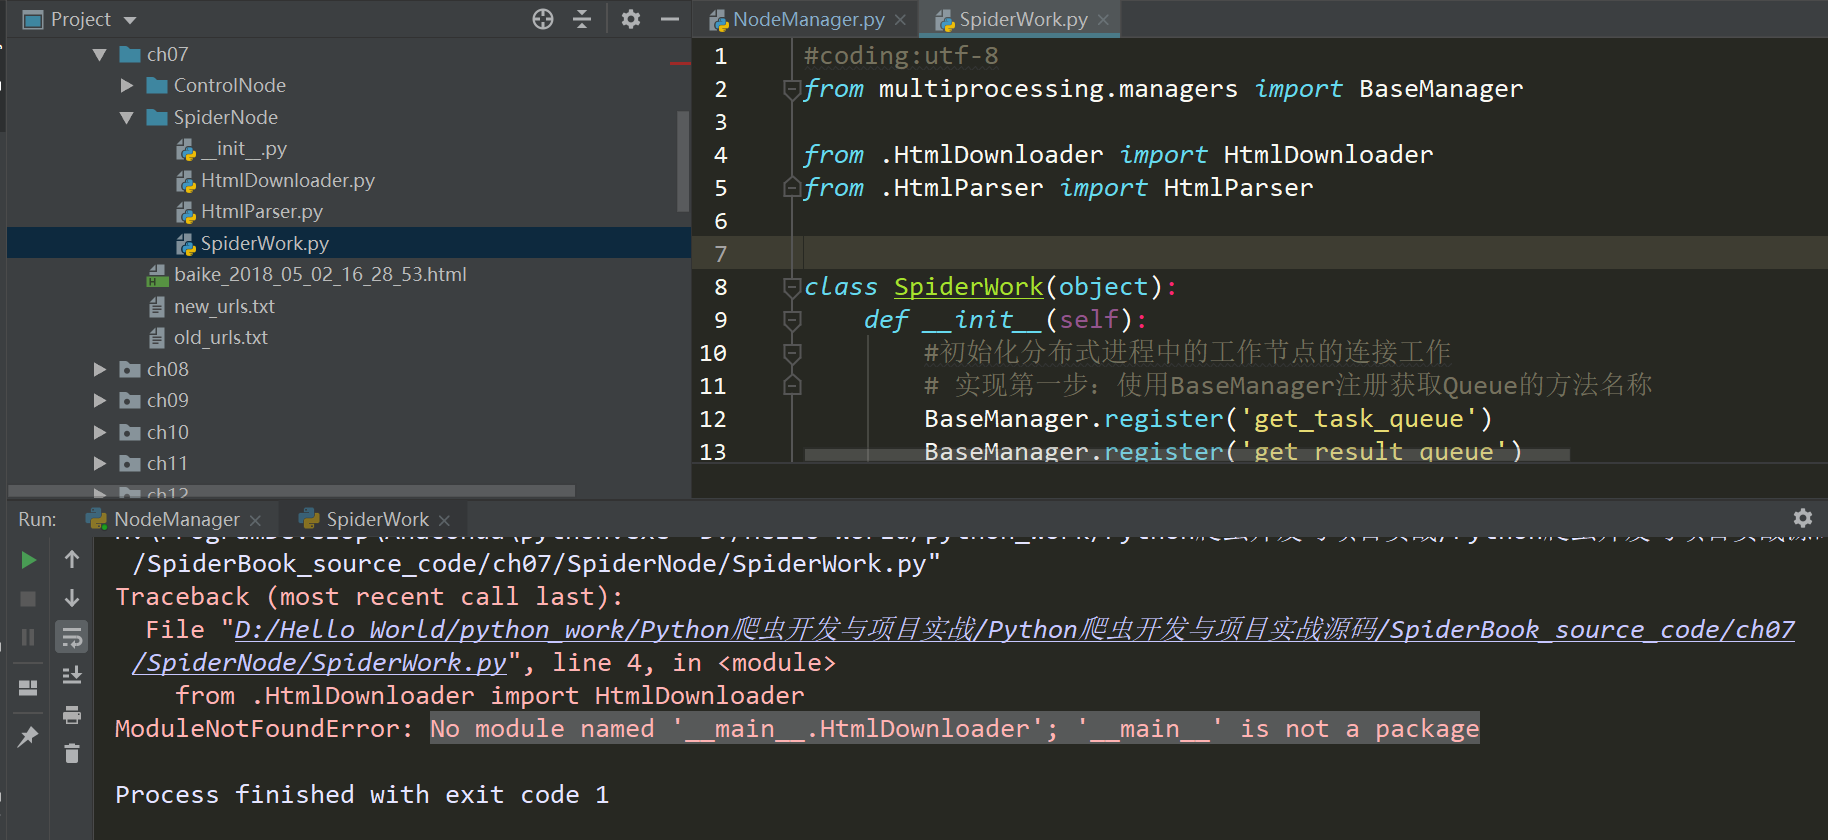Toggle soft-wrap in Run console

pos(72,637)
